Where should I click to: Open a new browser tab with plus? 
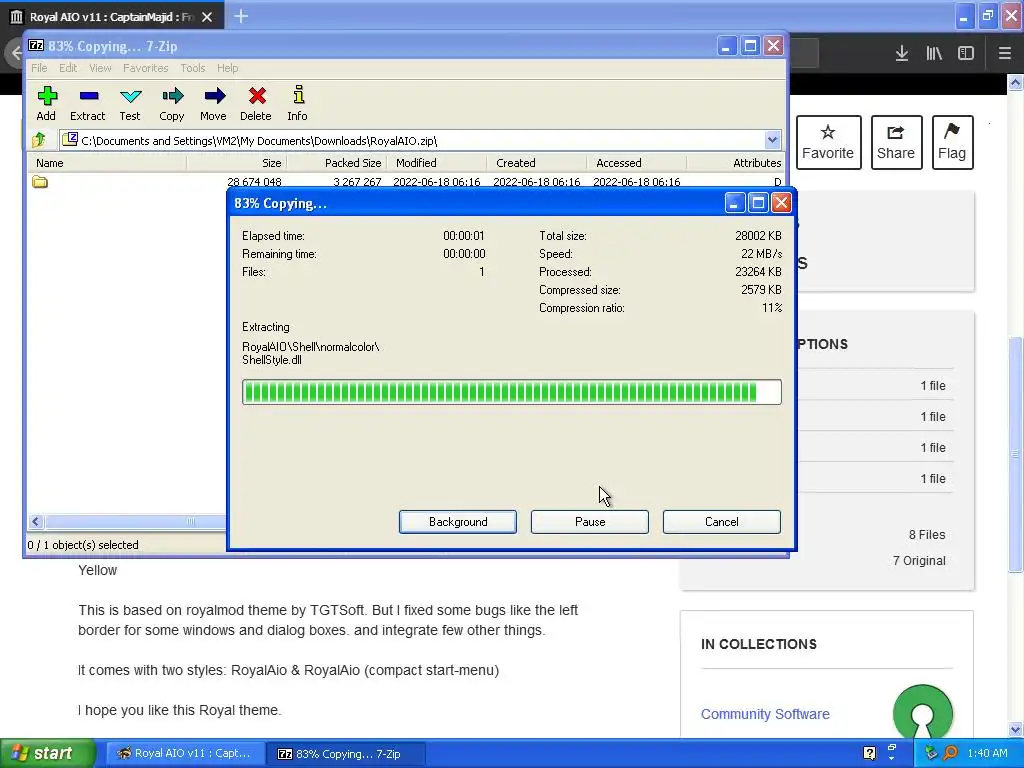[241, 16]
